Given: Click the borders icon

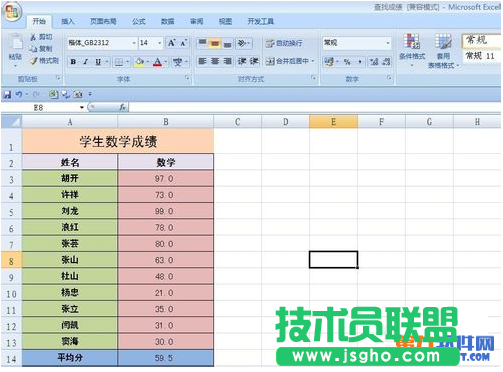Looking at the screenshot, I should pyautogui.click(x=119, y=62).
